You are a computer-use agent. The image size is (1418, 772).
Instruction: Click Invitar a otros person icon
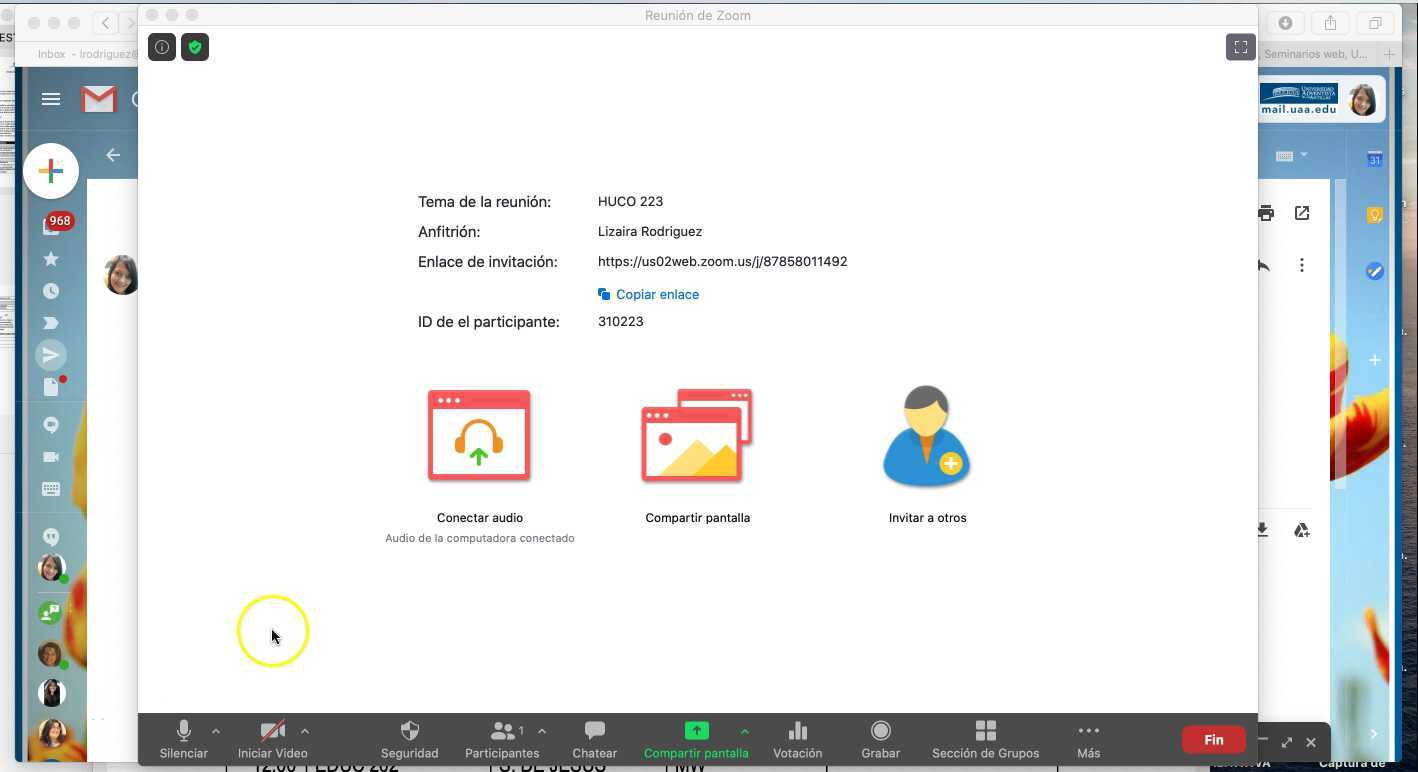click(927, 437)
